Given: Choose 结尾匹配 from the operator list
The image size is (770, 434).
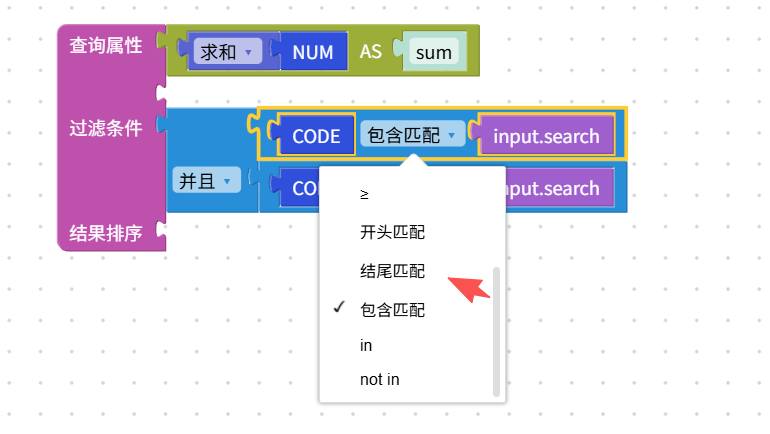Looking at the screenshot, I should point(392,270).
